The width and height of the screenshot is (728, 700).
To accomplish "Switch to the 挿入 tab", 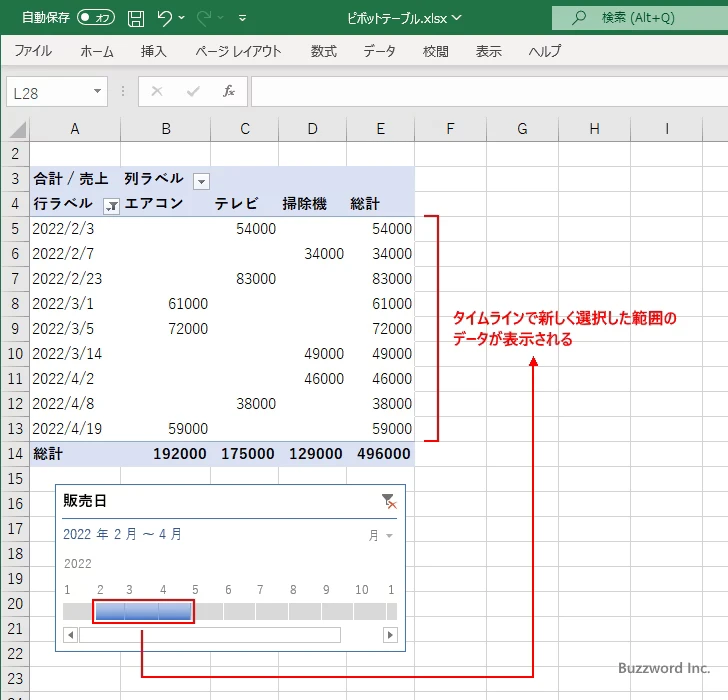I will coord(154,51).
